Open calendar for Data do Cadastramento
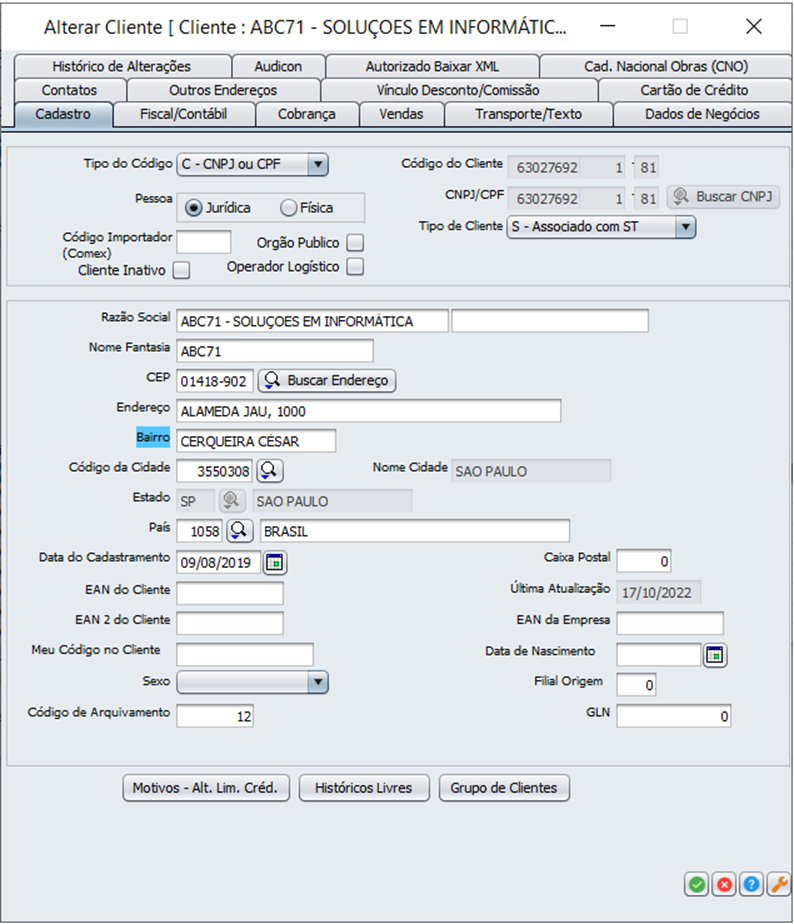The image size is (794, 924). pyautogui.click(x=275, y=563)
